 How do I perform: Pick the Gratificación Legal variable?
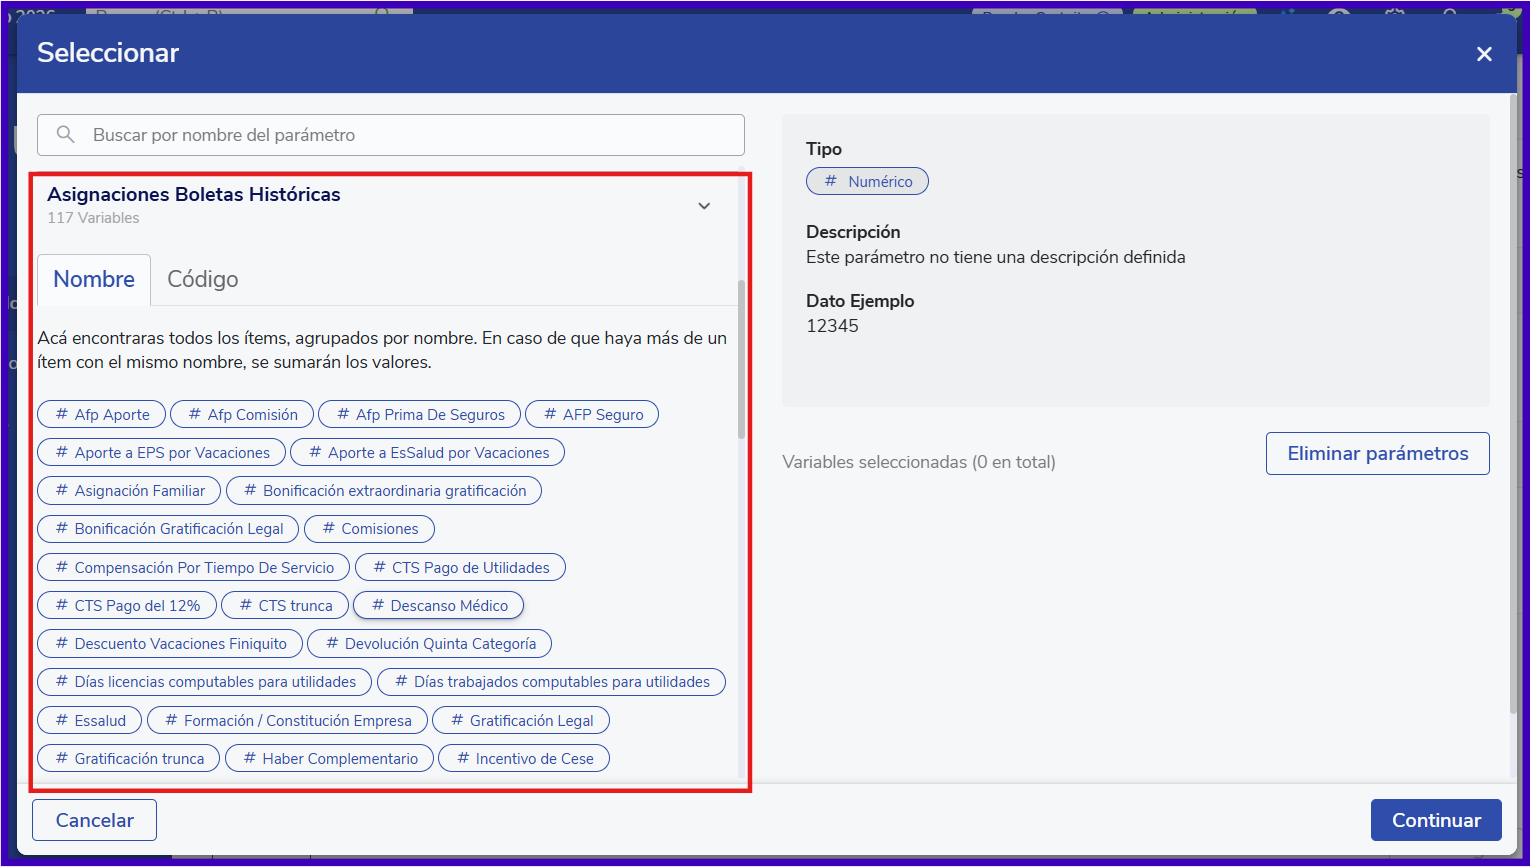click(521, 721)
